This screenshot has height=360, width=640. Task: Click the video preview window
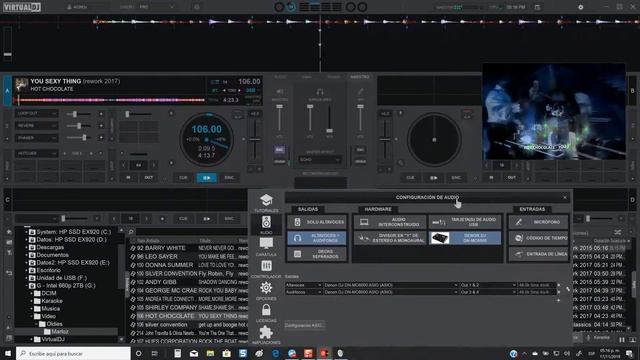click(x=554, y=111)
